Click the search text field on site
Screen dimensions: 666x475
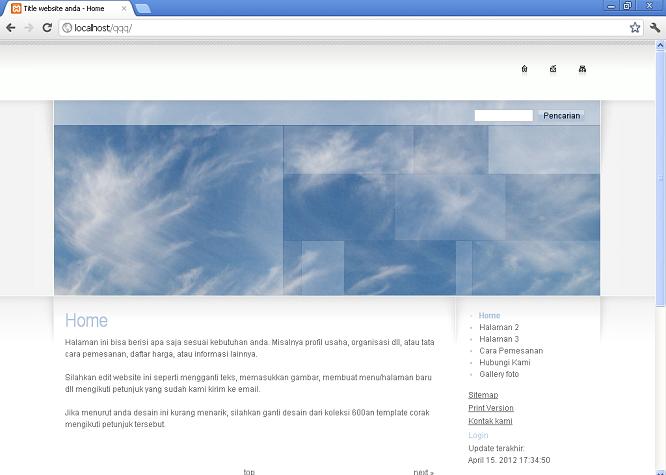[x=503, y=116]
